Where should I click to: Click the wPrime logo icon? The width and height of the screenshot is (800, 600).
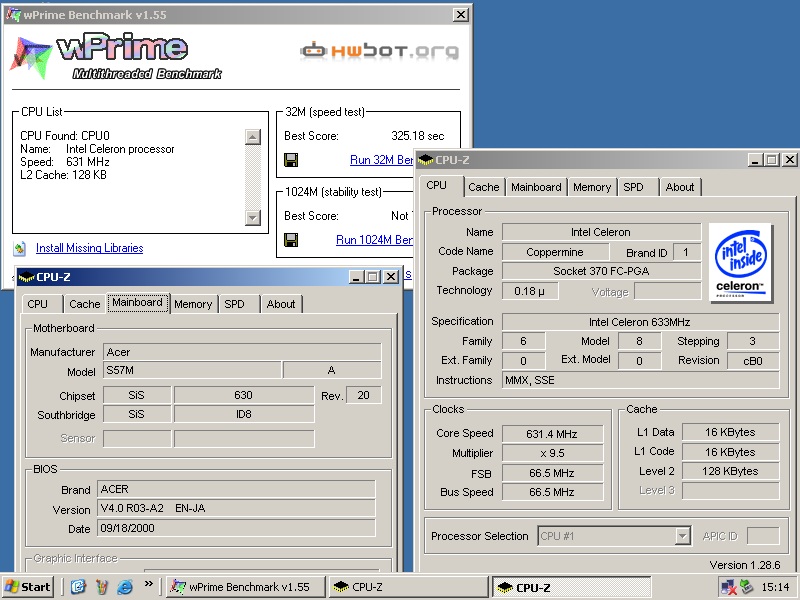[x=31, y=57]
